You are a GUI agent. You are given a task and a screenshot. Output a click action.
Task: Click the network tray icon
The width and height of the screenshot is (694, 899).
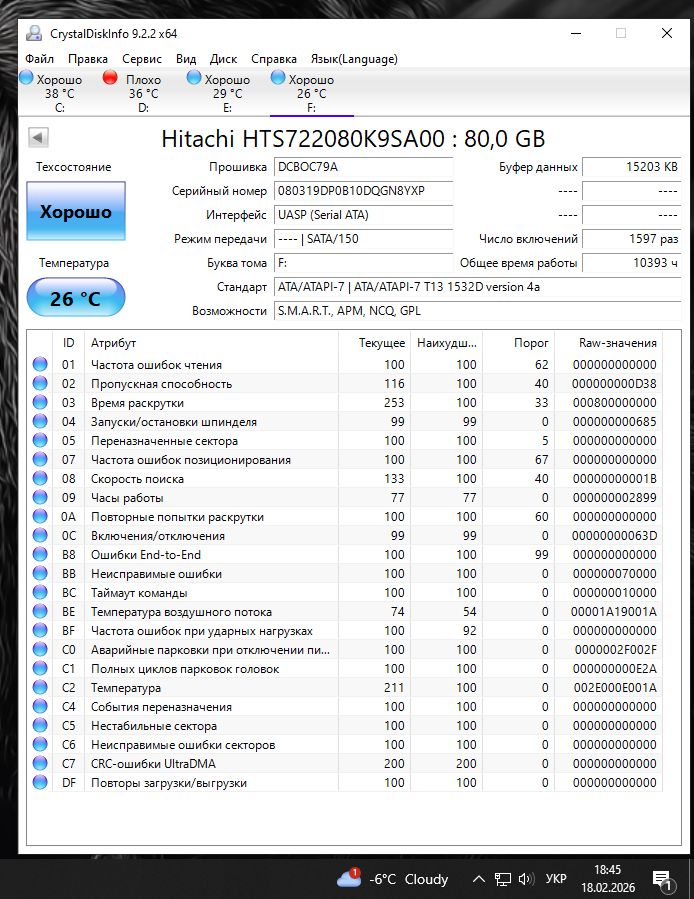coord(503,879)
